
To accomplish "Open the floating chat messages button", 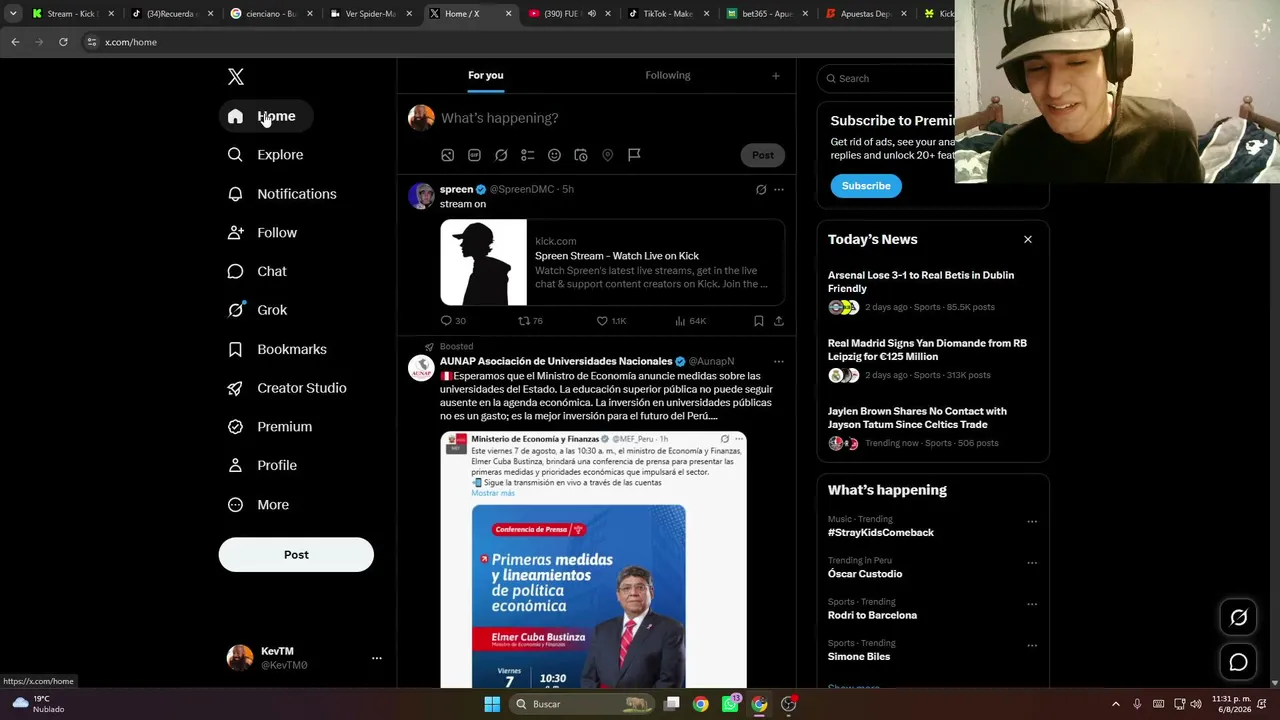I will tap(1238, 662).
